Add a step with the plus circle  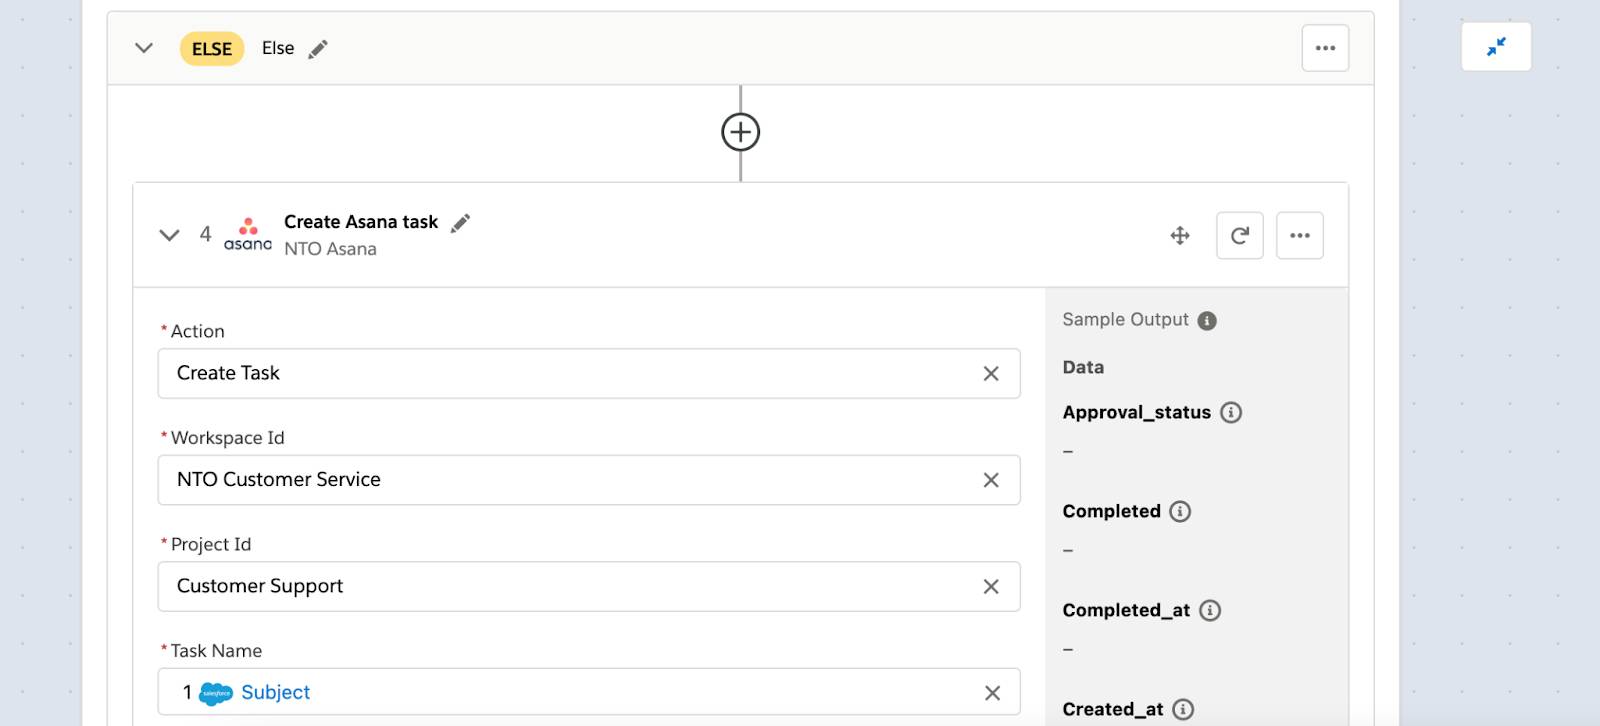click(x=741, y=132)
